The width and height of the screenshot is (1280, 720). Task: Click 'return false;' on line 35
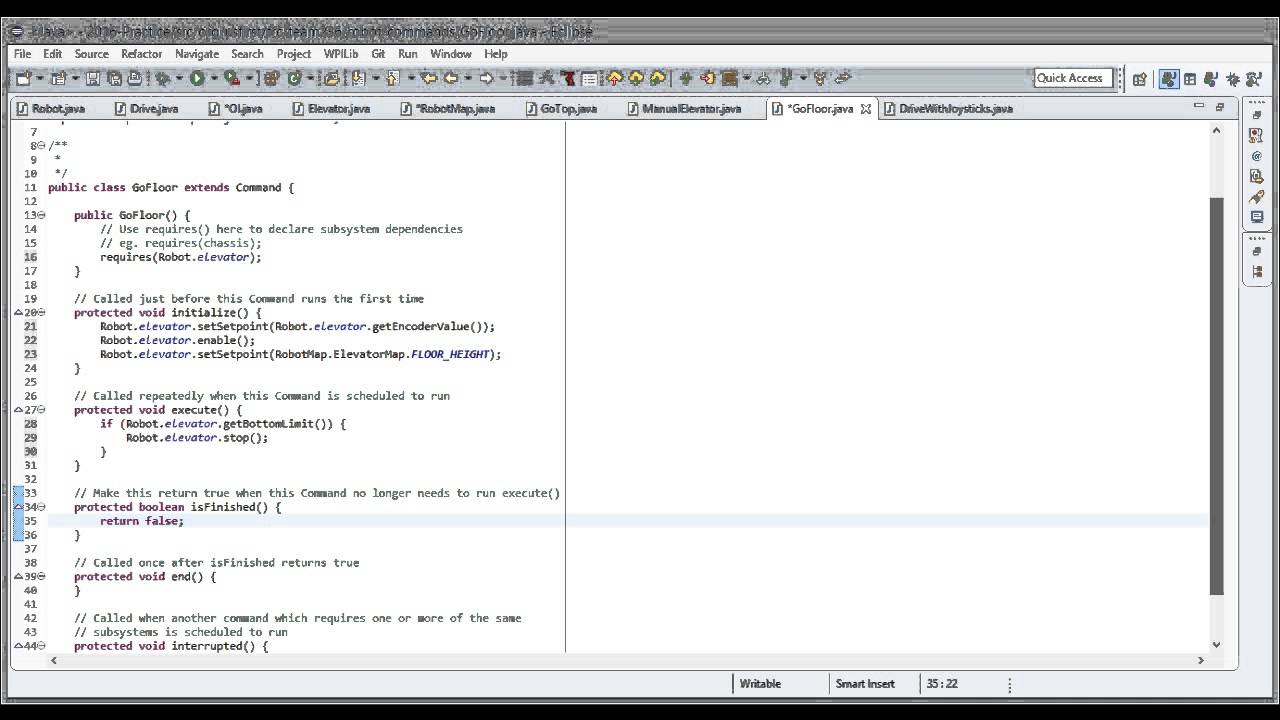(142, 521)
